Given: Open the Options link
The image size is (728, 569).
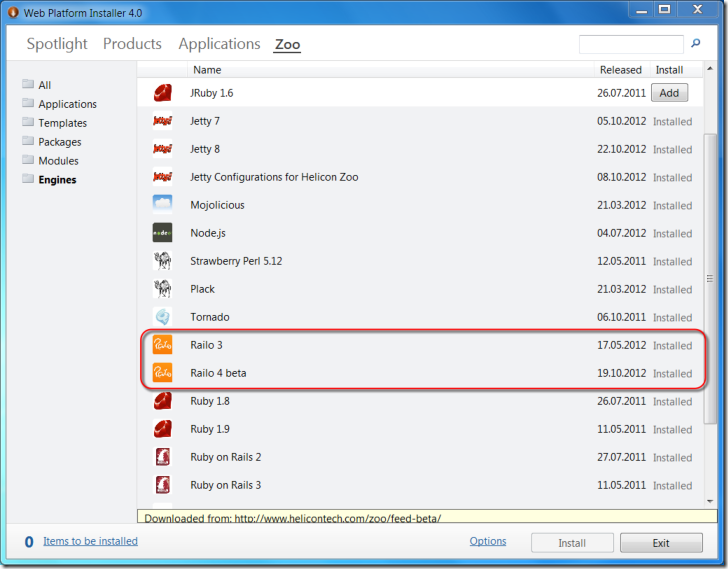Looking at the screenshot, I should (x=488, y=541).
